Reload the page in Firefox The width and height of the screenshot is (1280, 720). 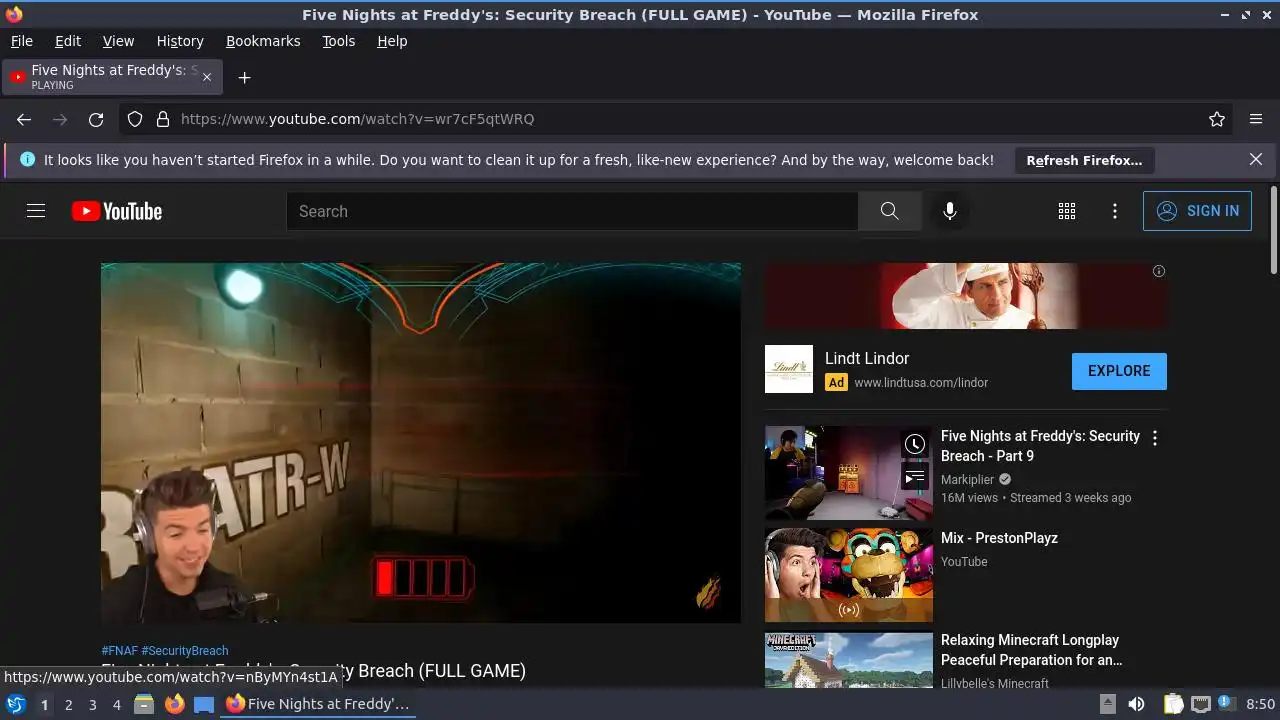point(96,119)
